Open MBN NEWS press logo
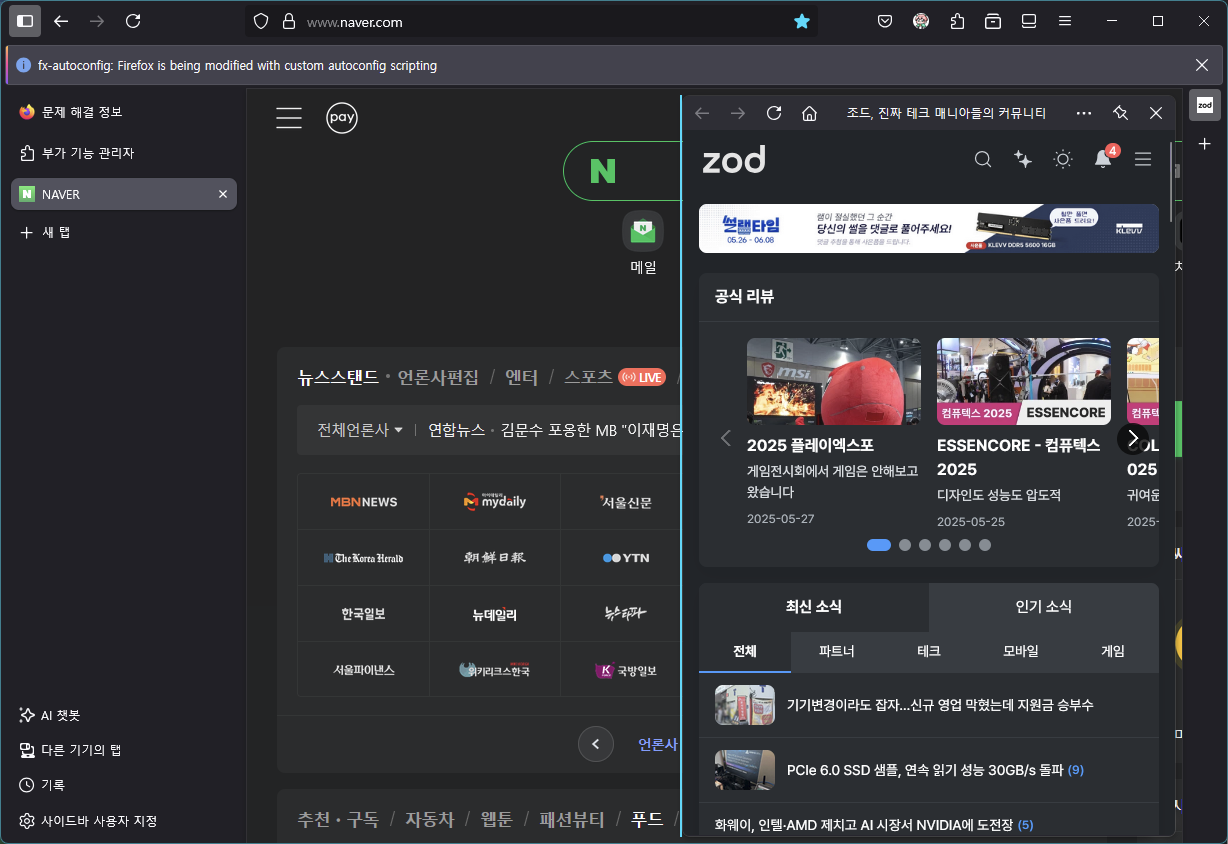The image size is (1228, 844). tap(364, 502)
